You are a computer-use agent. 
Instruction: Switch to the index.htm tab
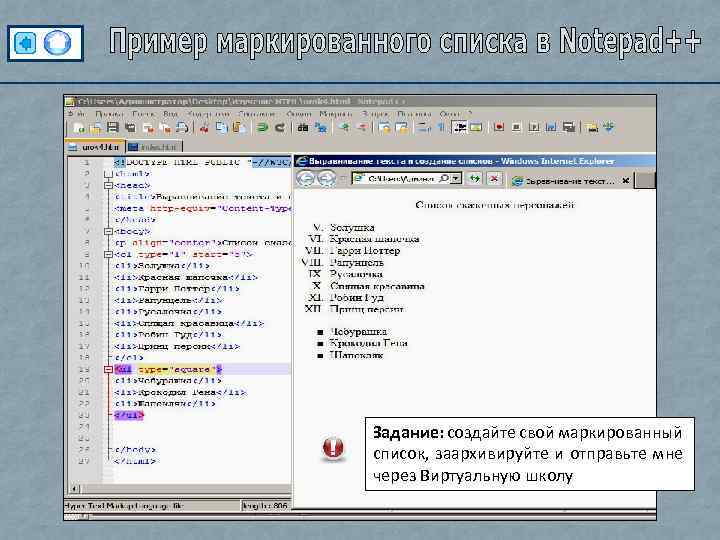pyautogui.click(x=154, y=147)
